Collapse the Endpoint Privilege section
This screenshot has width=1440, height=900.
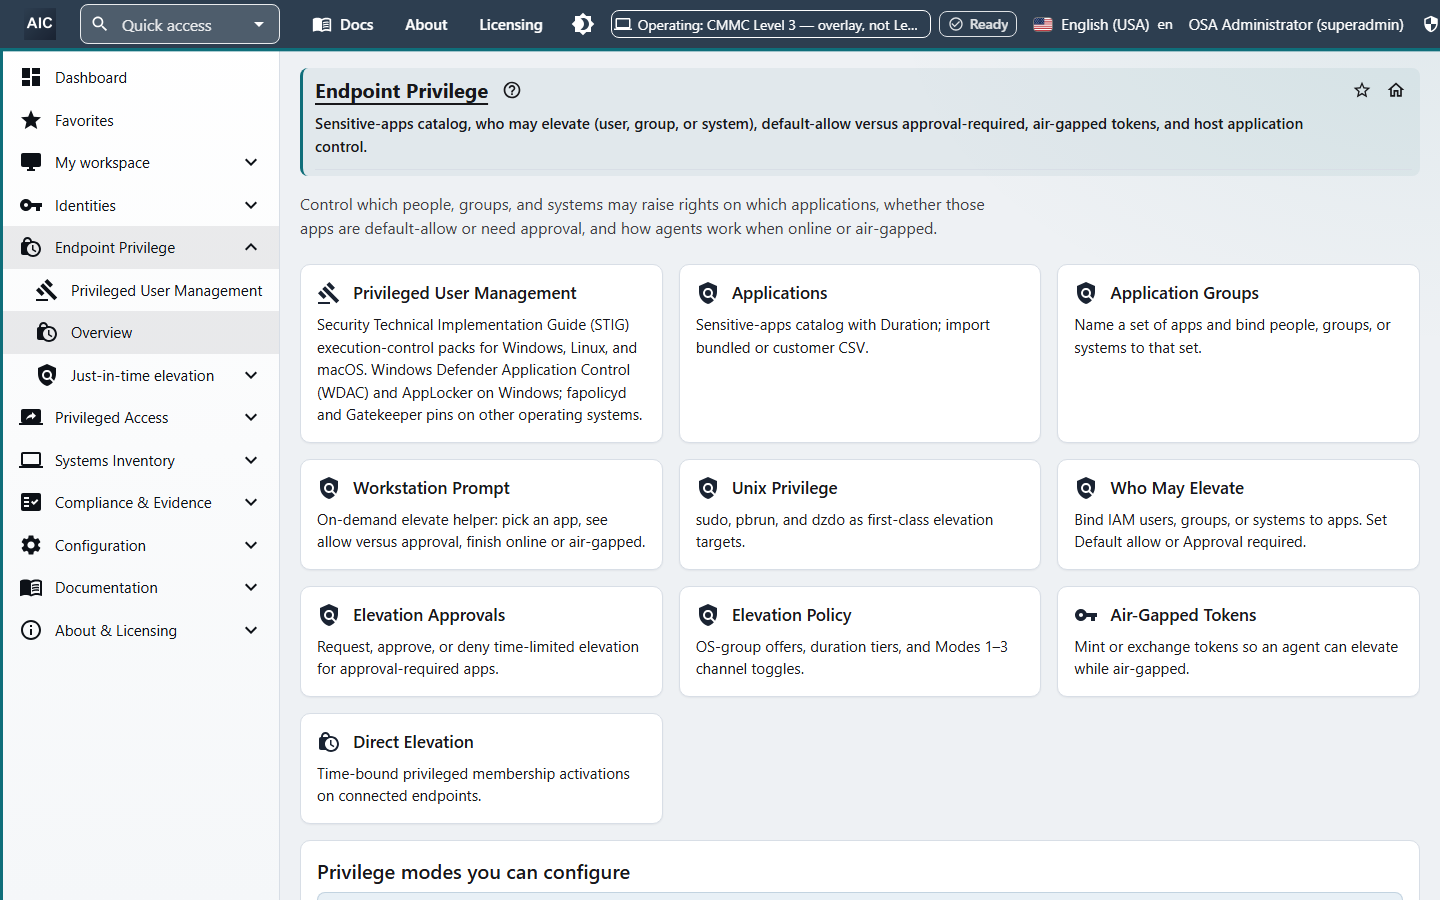(x=251, y=247)
